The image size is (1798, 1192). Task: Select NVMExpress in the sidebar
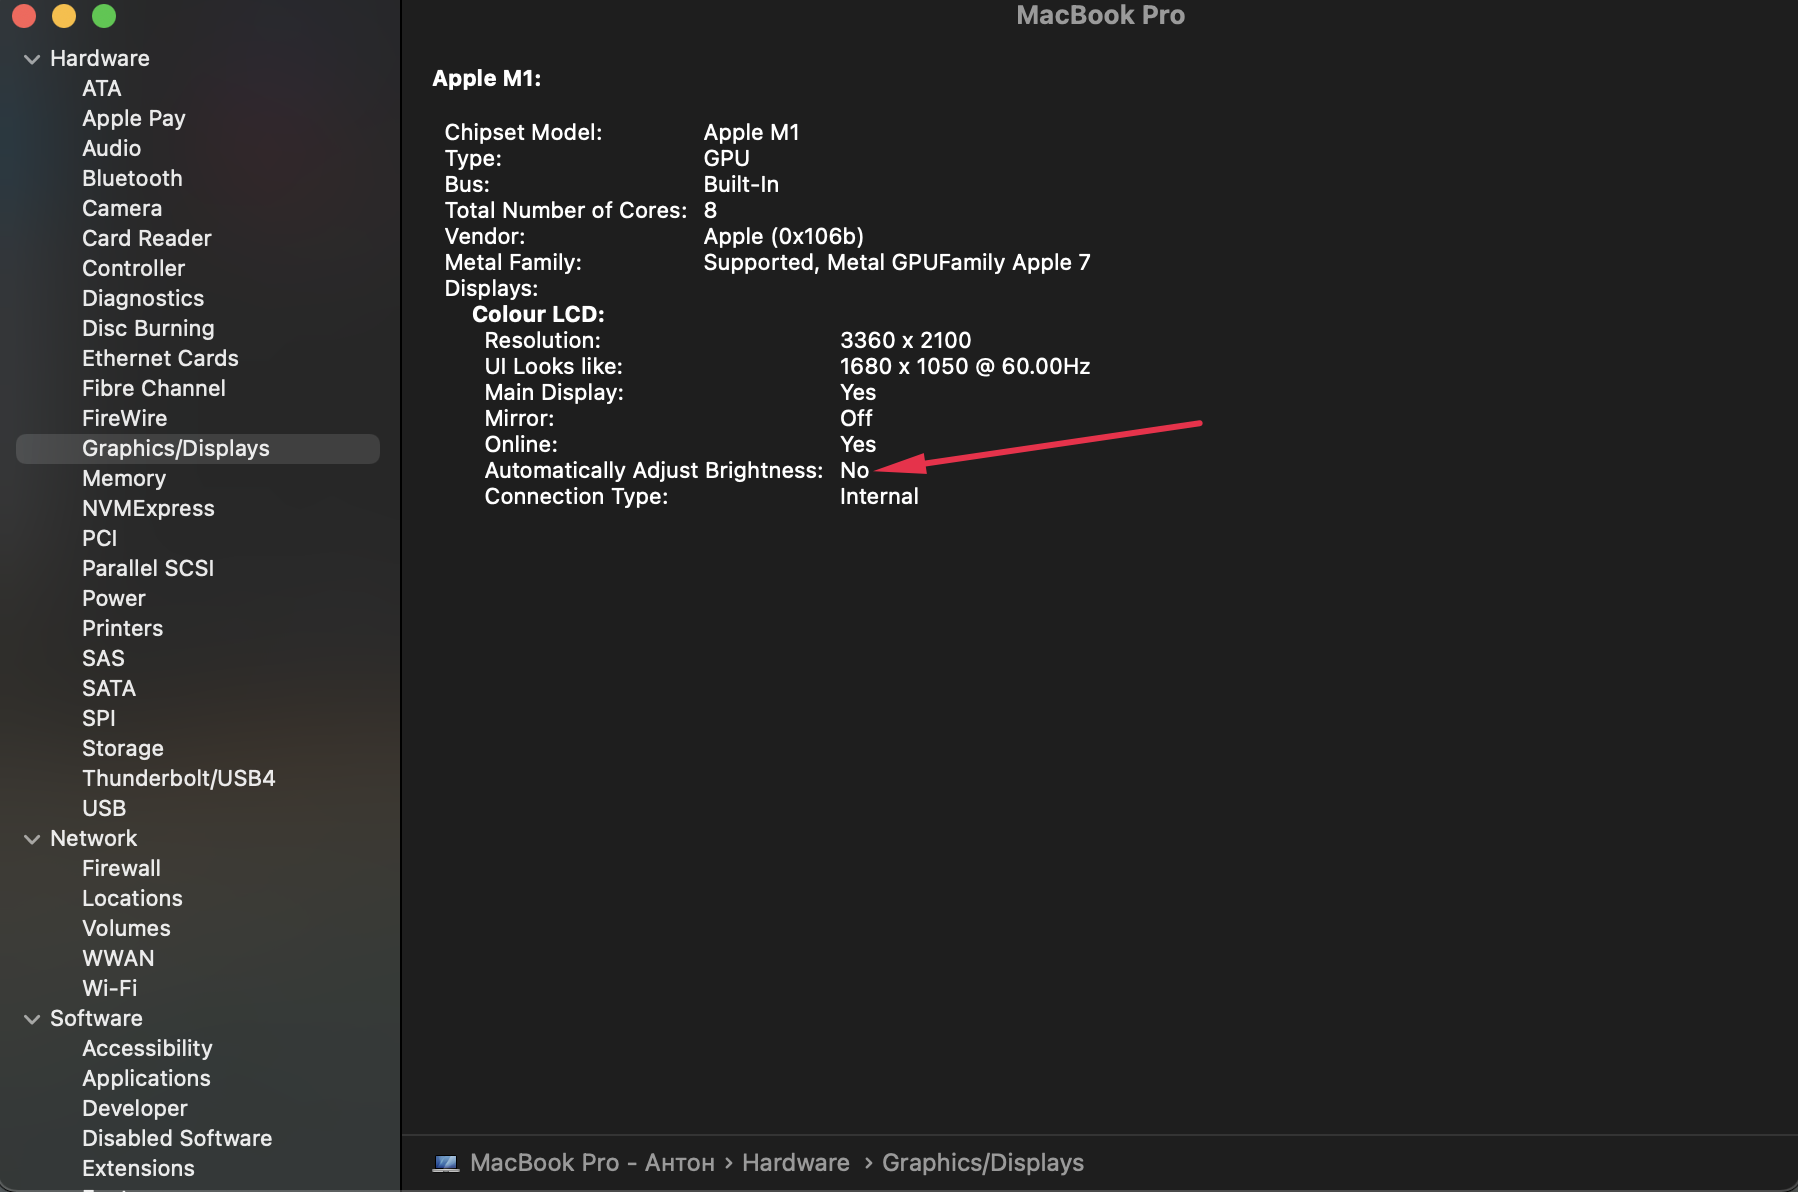[148, 508]
